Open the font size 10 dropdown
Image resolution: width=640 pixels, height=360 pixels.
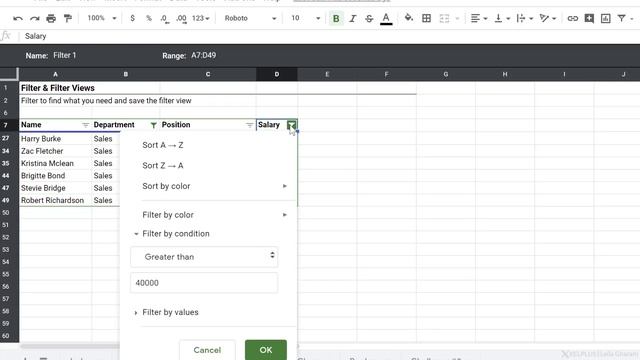coord(305,18)
